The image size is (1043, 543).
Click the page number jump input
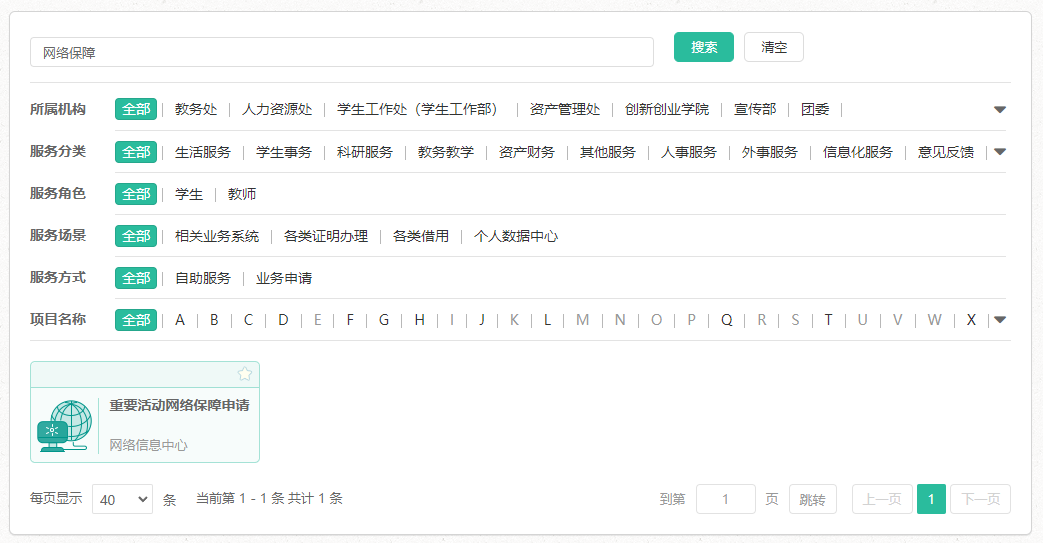coord(725,499)
